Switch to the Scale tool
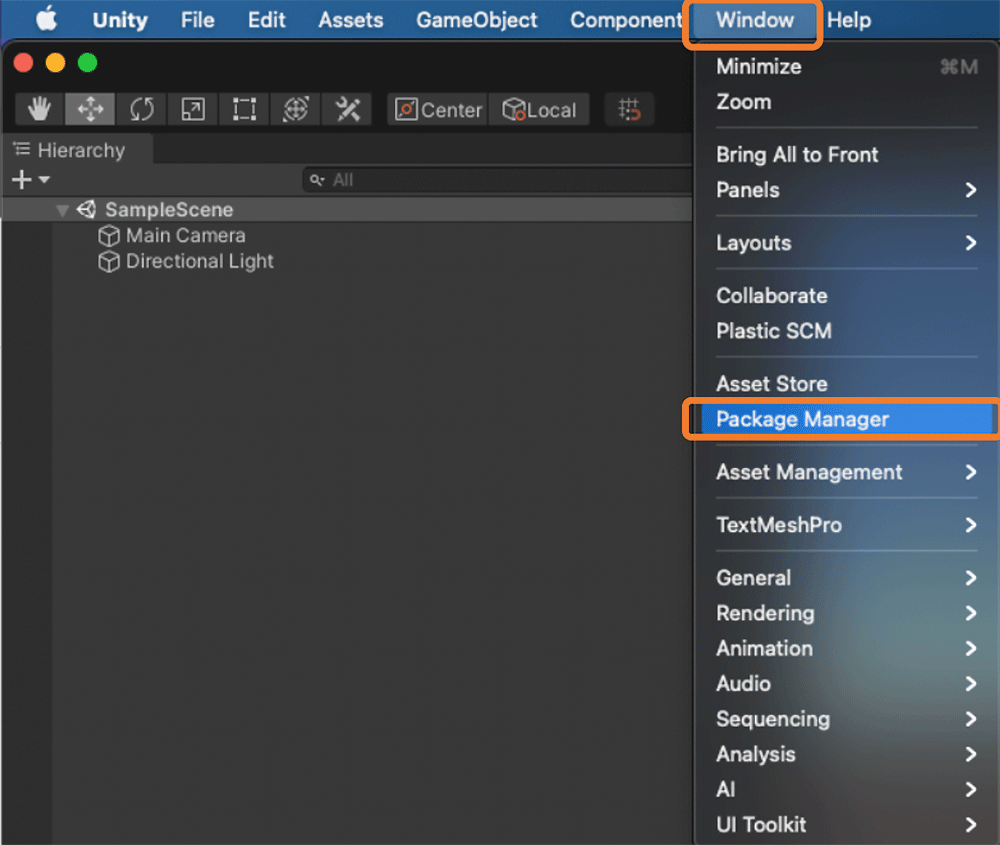Screen dimensions: 1000x845 pos(192,109)
